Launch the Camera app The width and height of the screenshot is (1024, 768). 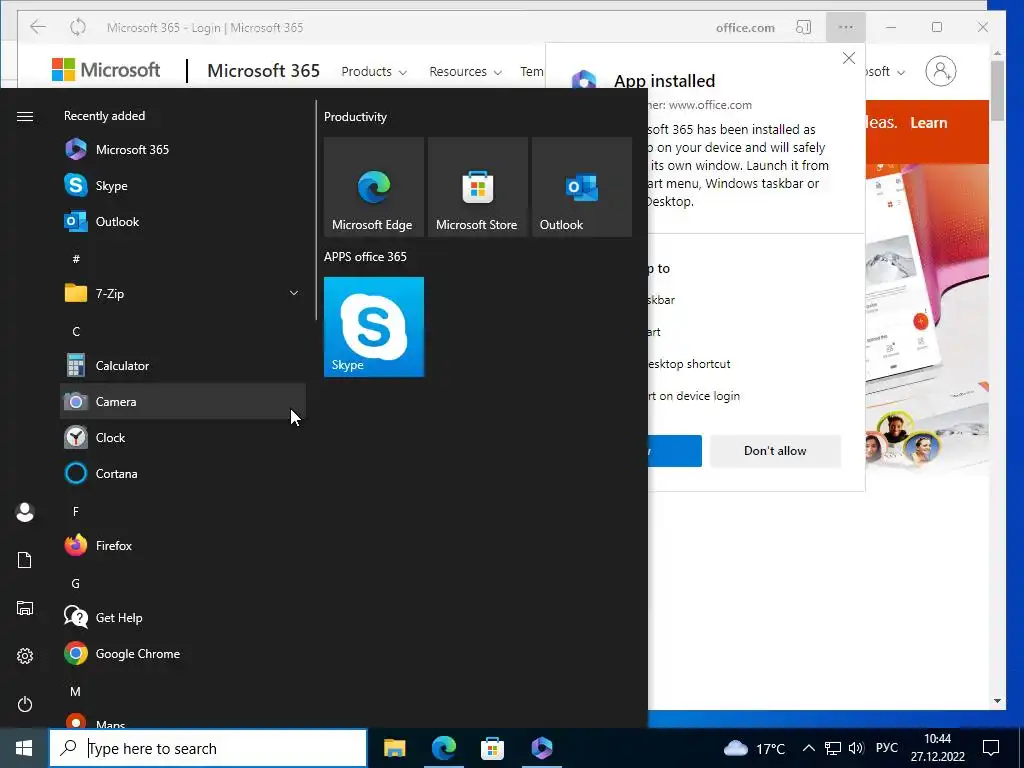[183, 402]
